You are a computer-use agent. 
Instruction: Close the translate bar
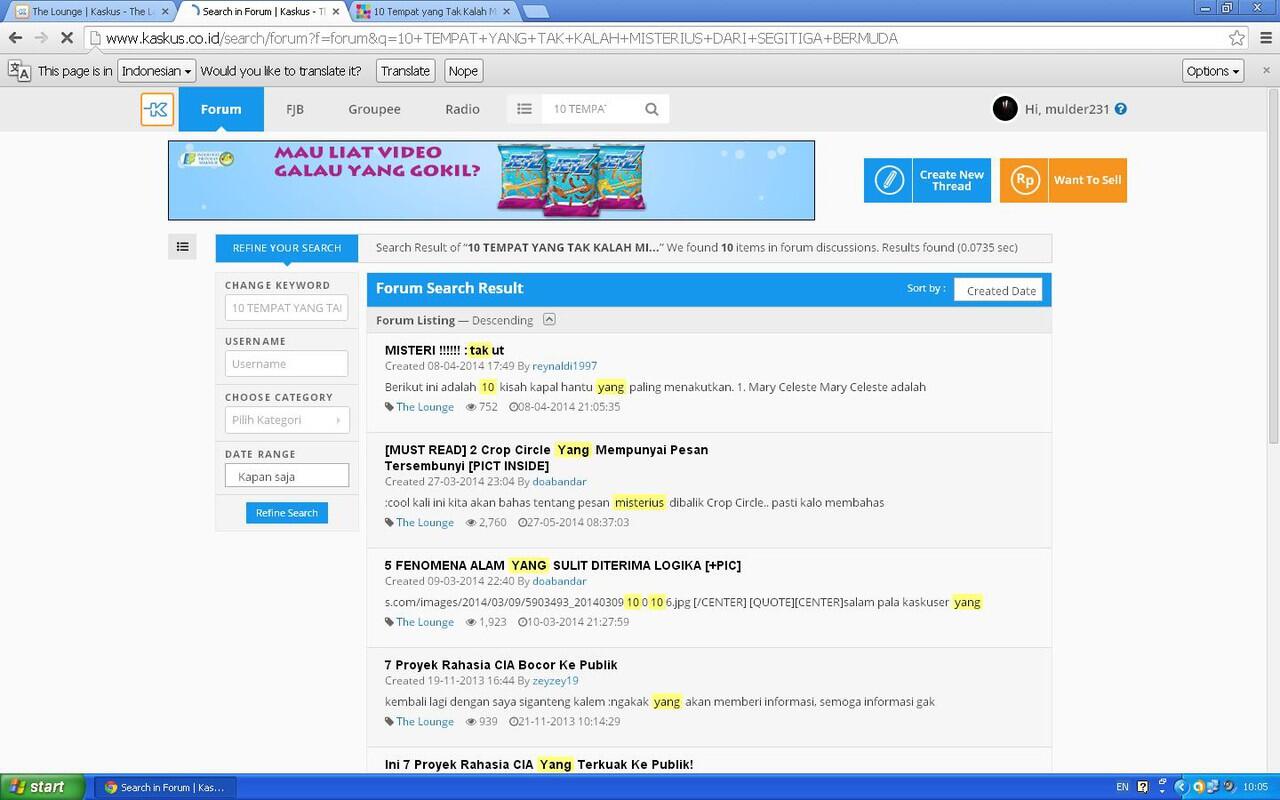point(1266,71)
